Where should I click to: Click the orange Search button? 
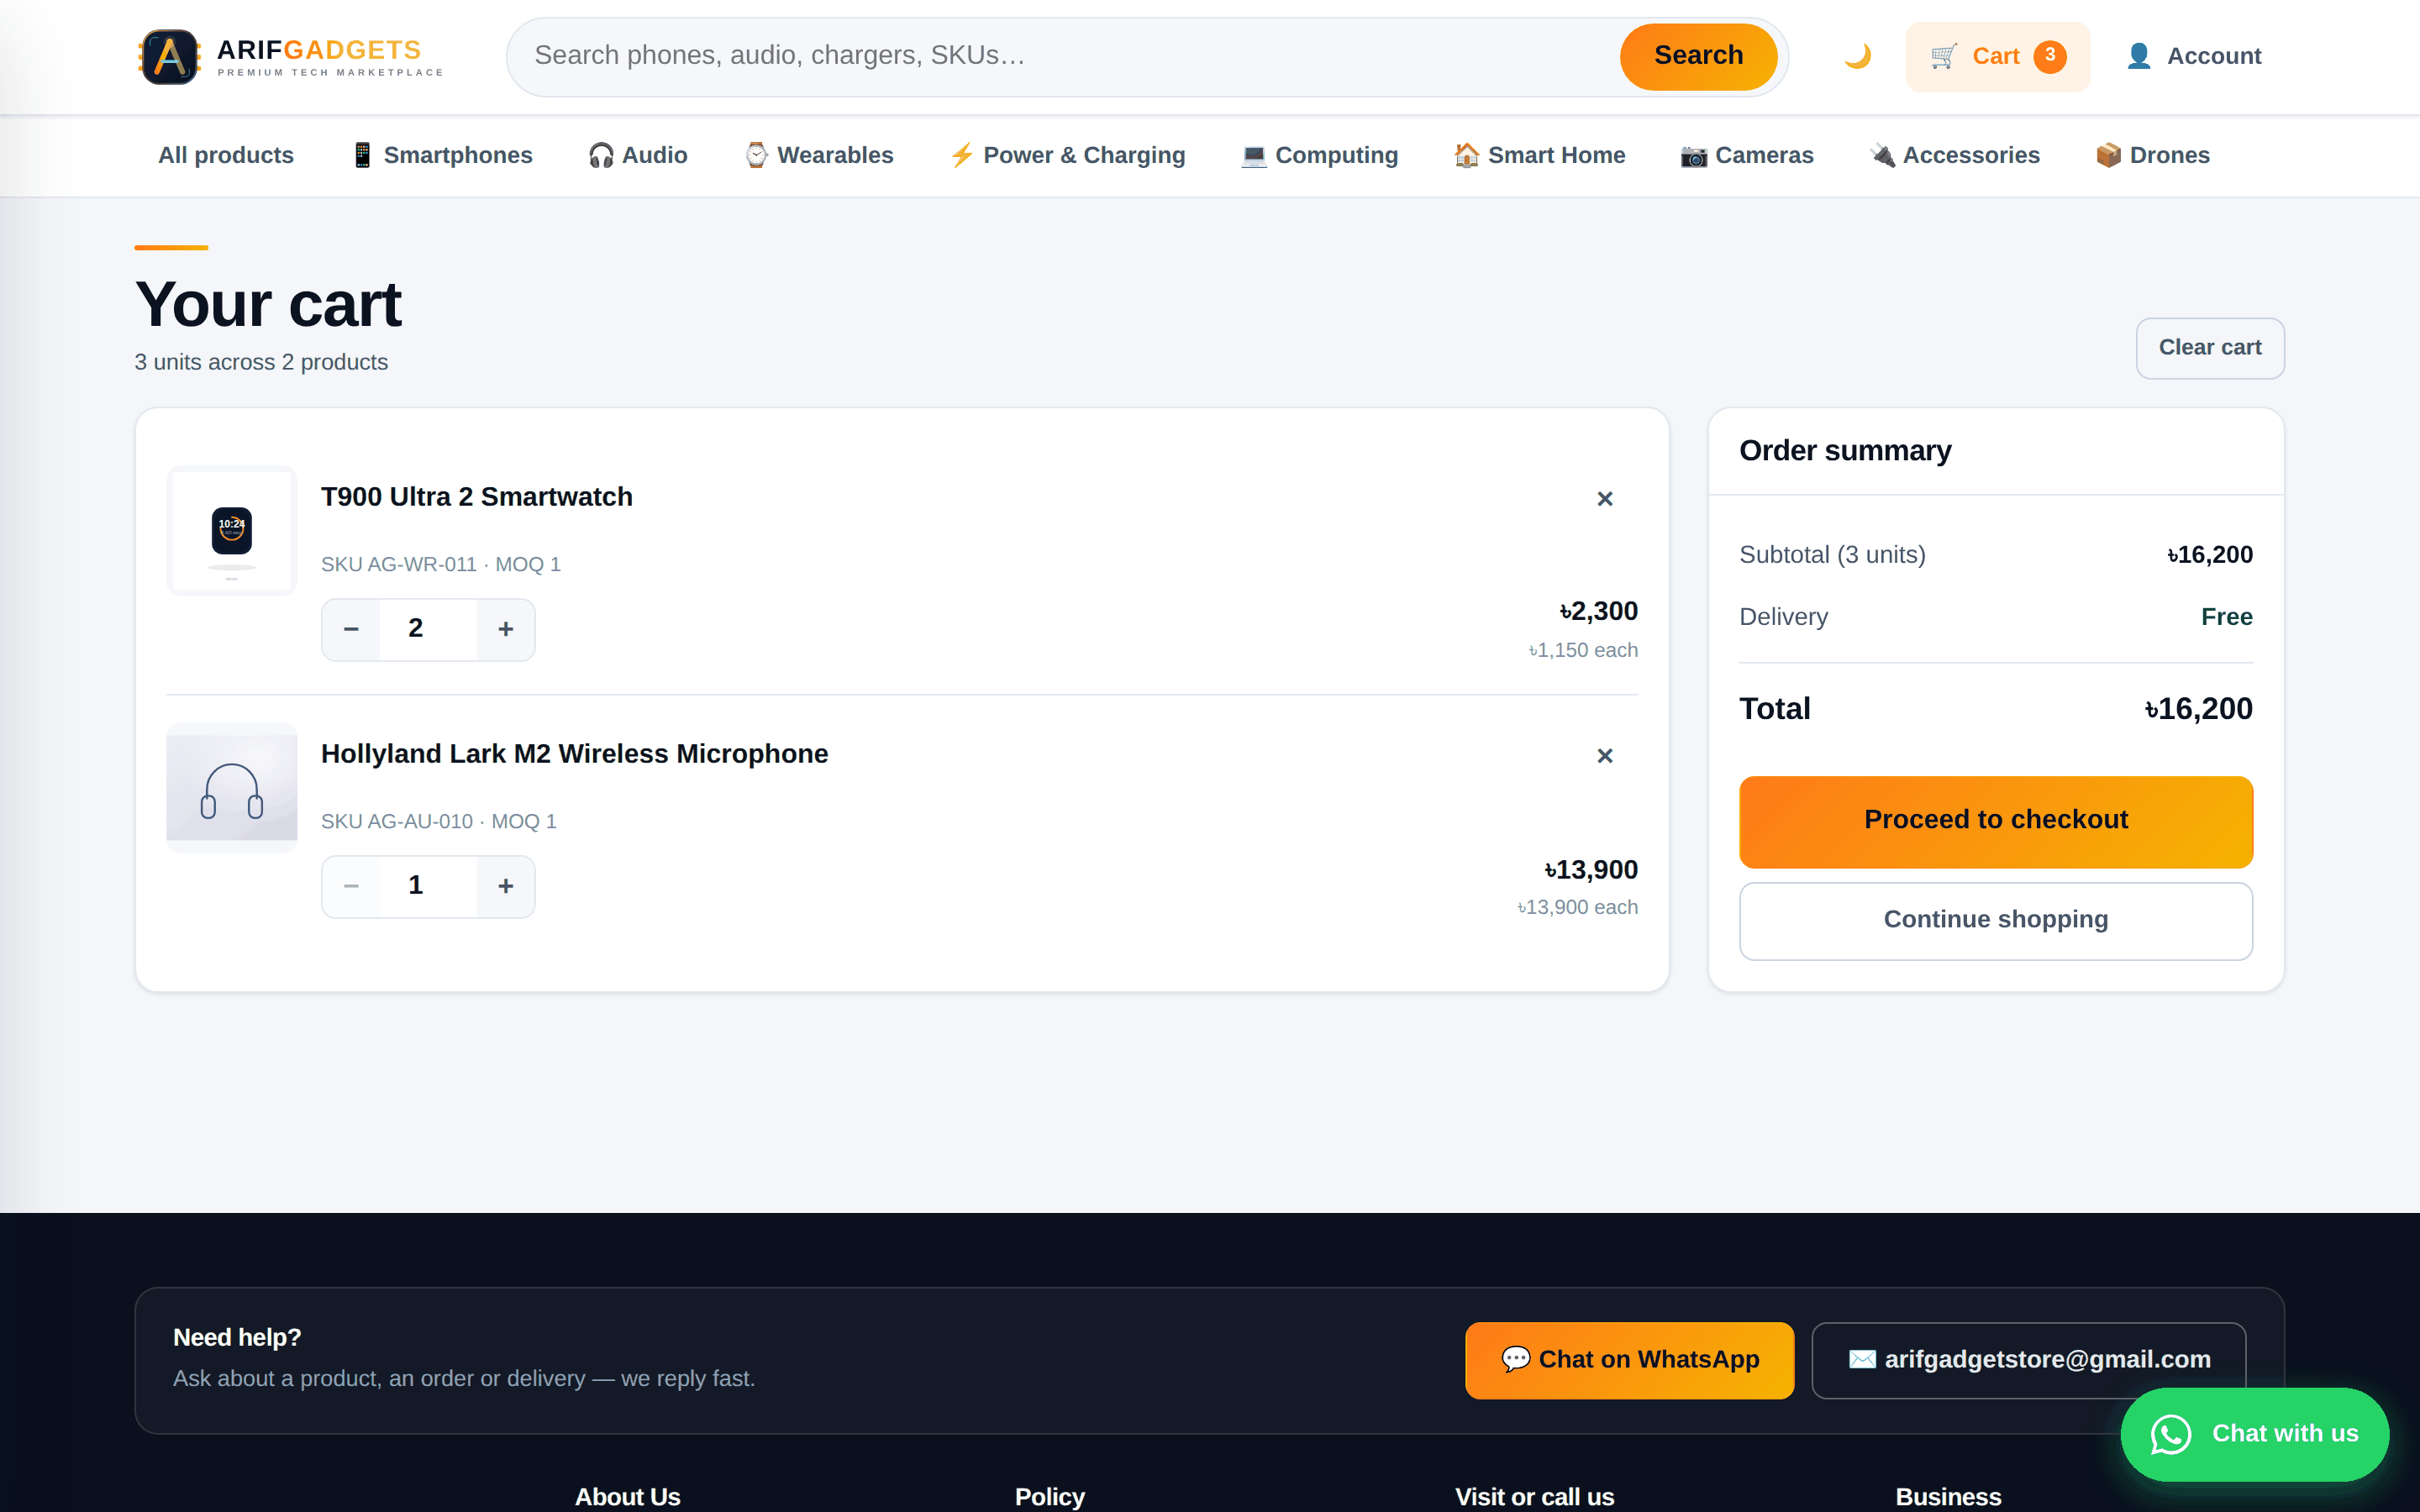pos(1697,56)
